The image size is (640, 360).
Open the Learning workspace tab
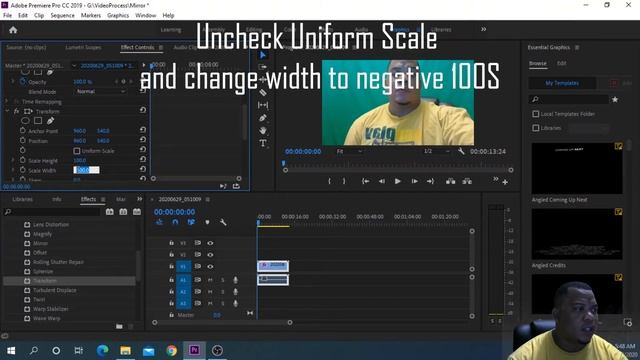[x=171, y=30]
